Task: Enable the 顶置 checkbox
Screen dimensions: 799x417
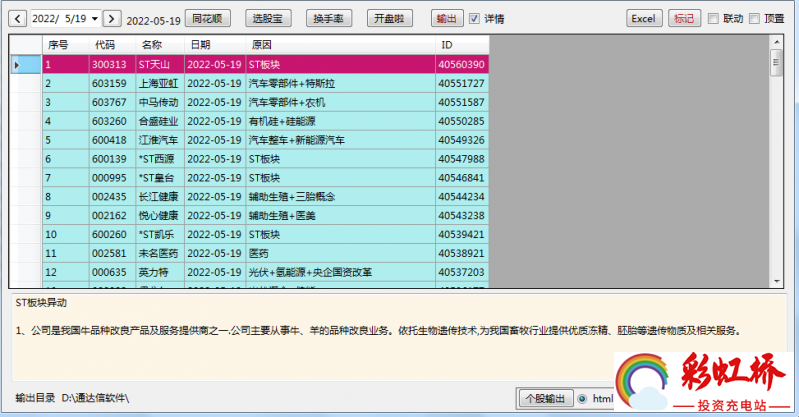Action: 755,19
